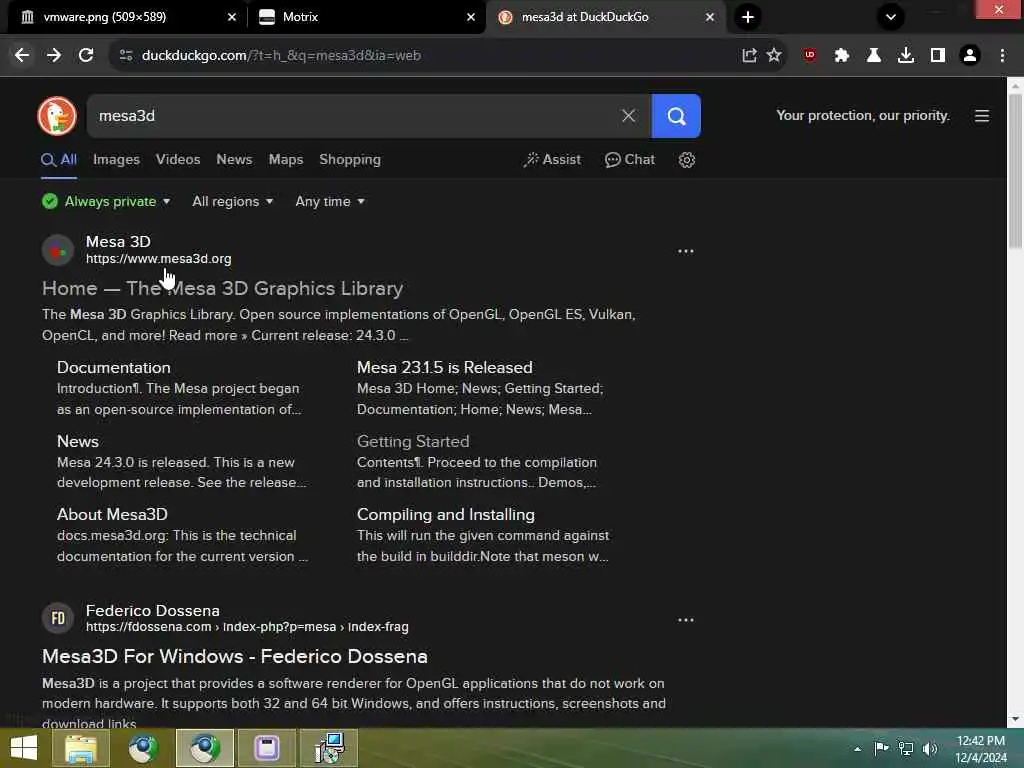The height and width of the screenshot is (768, 1024).
Task: Open the Windows Start button
Action: pyautogui.click(x=24, y=748)
